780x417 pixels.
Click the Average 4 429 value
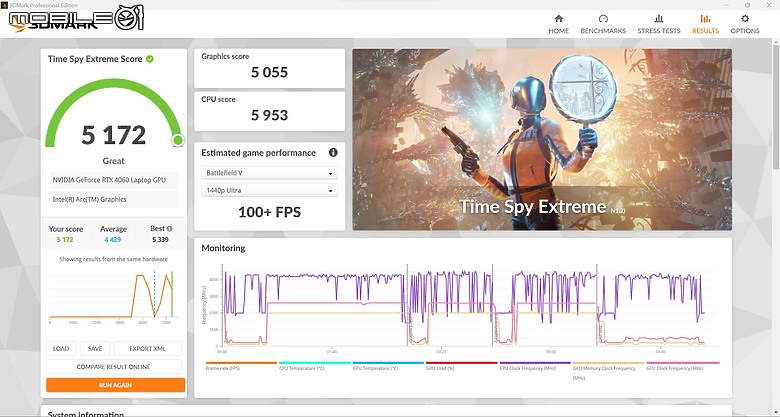click(x=113, y=239)
